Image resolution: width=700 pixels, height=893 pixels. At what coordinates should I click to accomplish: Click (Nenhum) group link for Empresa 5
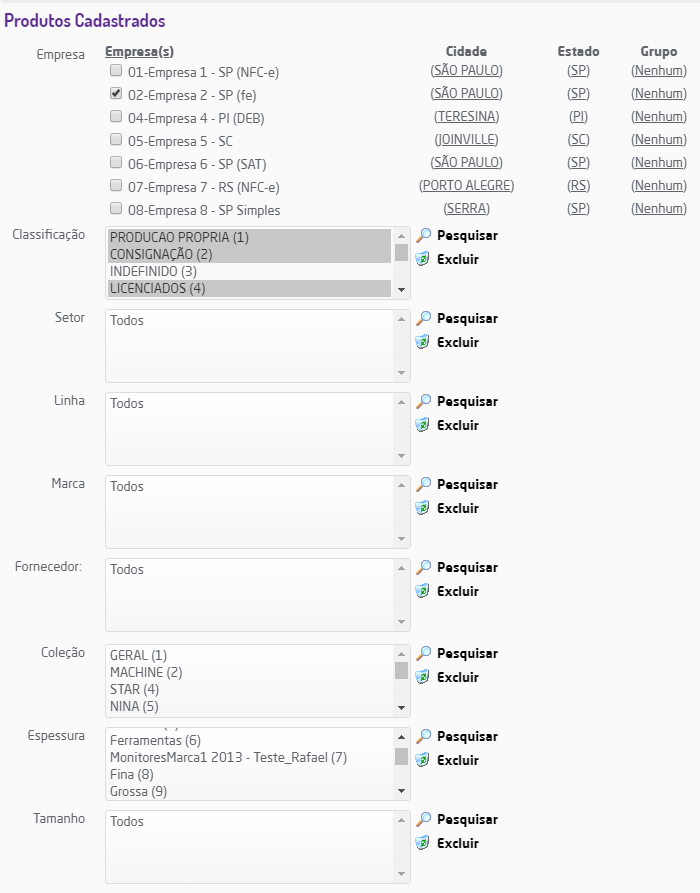pyautogui.click(x=659, y=140)
